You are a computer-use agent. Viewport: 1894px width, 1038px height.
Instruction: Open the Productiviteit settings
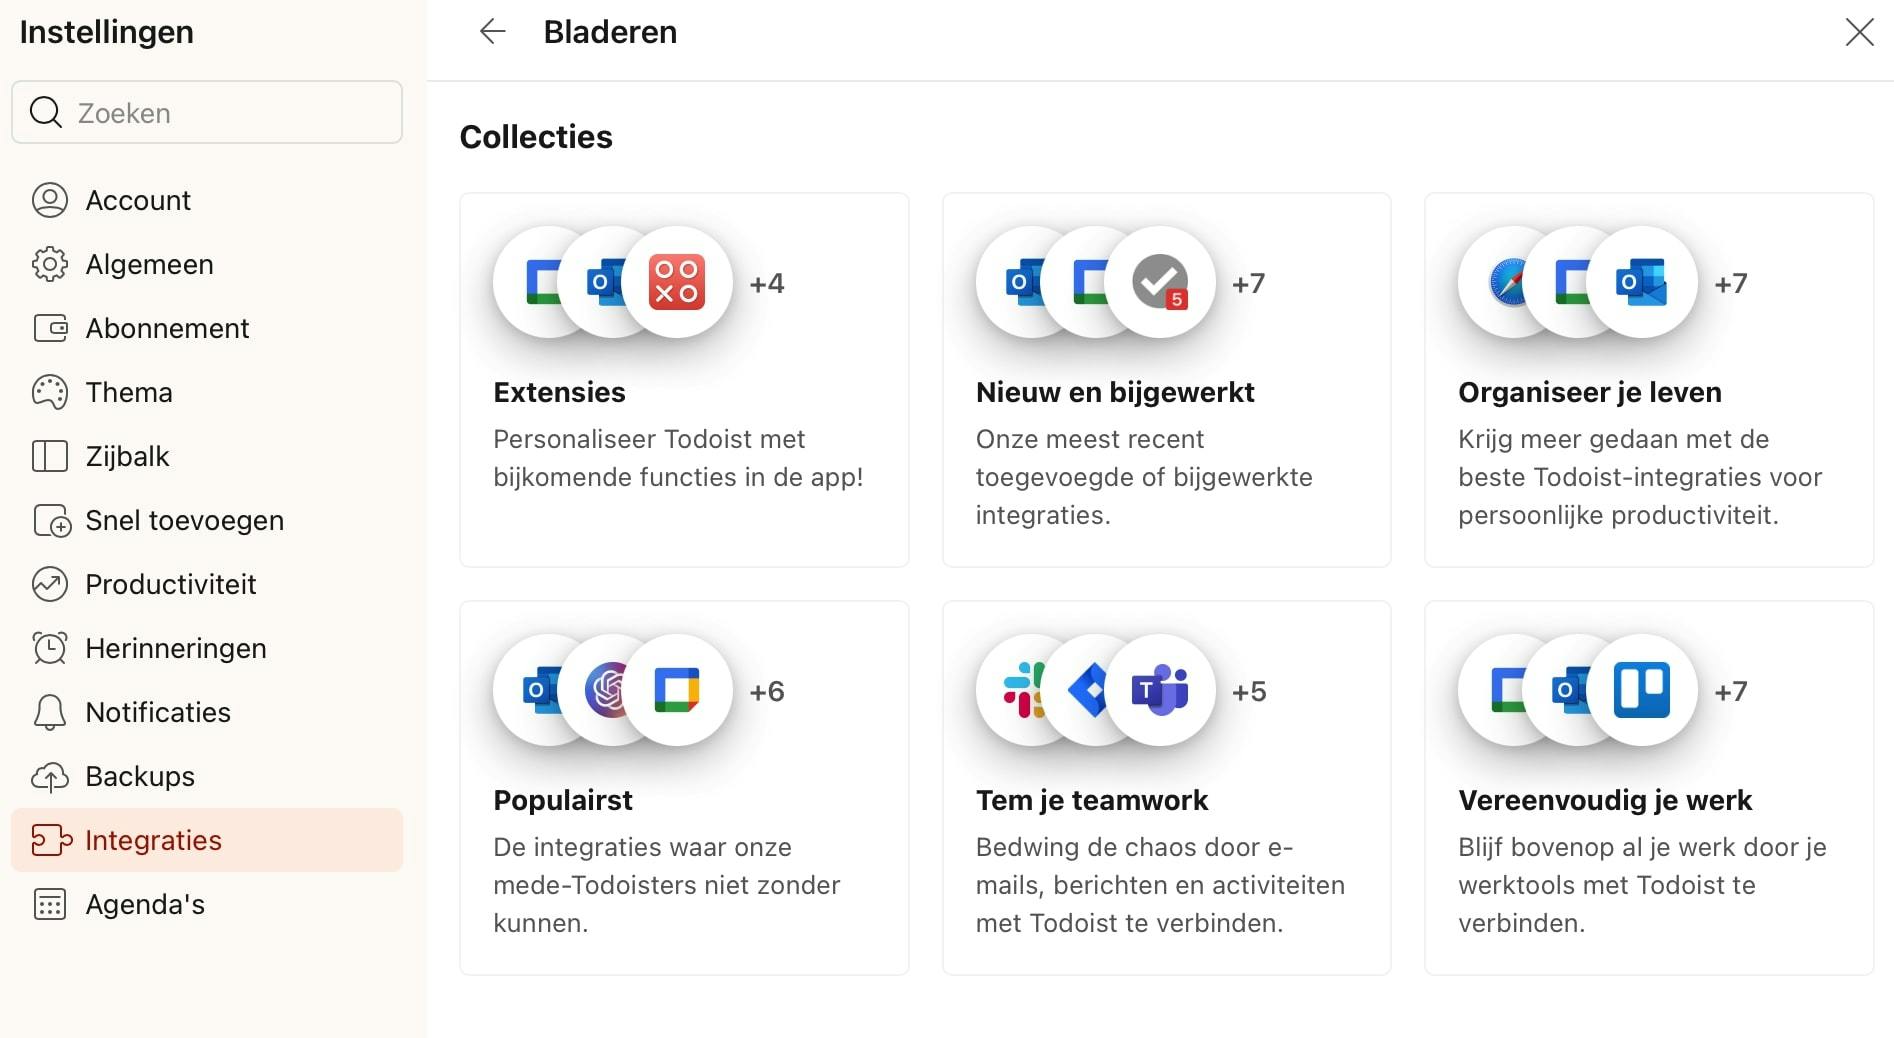tap(170, 584)
